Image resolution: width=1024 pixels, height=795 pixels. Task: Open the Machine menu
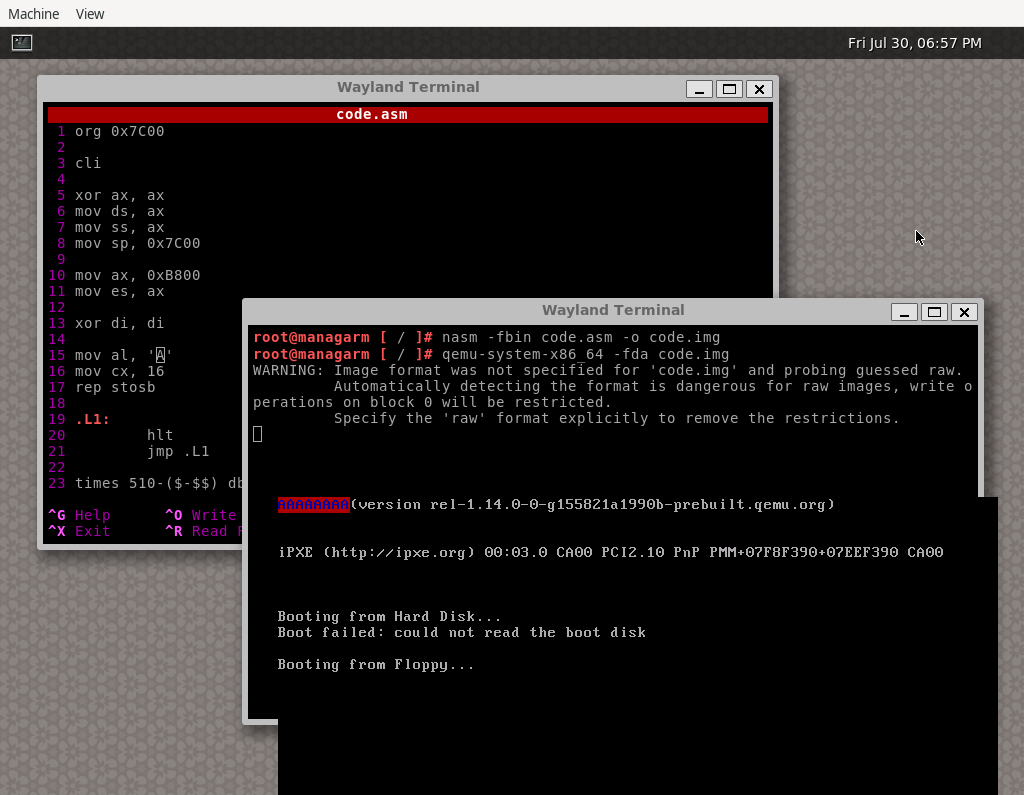pyautogui.click(x=33, y=14)
